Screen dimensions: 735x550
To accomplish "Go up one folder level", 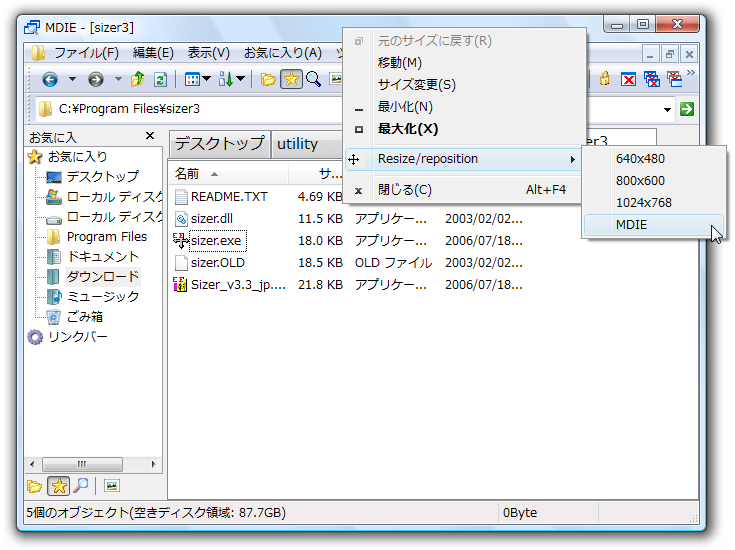I will click(137, 79).
